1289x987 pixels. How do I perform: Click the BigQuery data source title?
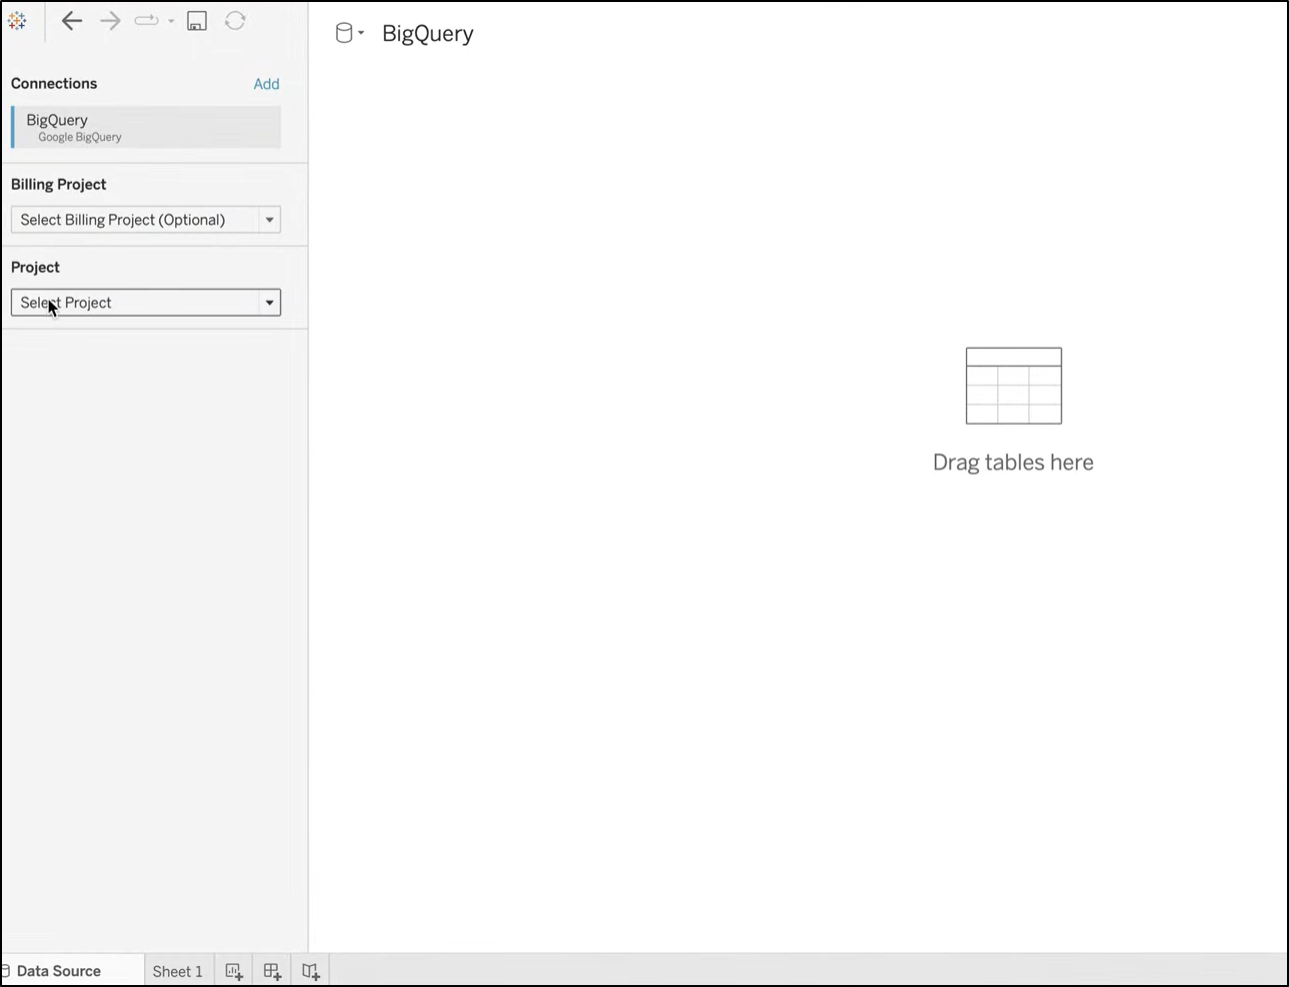pos(428,34)
